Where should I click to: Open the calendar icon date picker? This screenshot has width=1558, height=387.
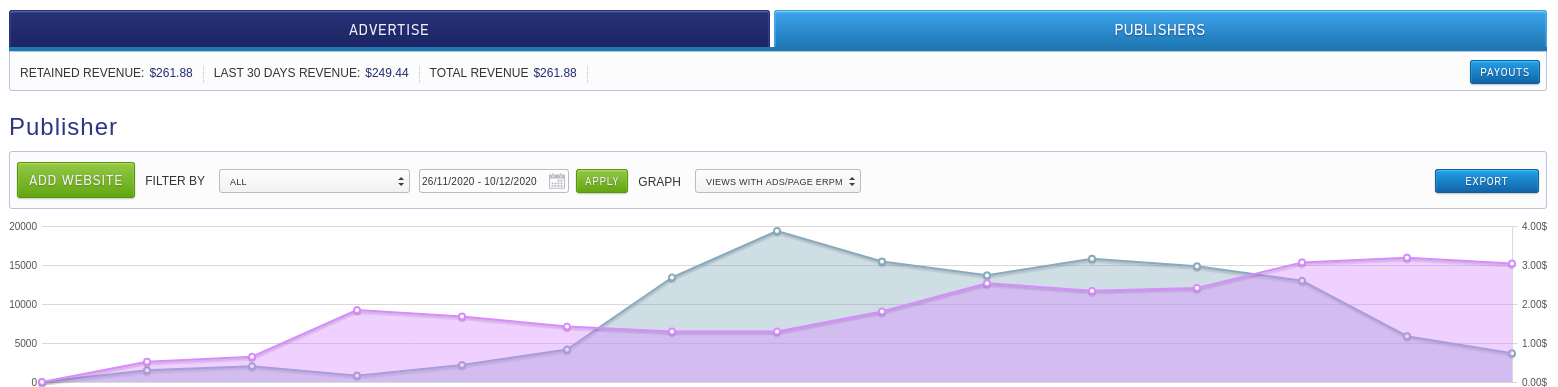pyautogui.click(x=557, y=181)
